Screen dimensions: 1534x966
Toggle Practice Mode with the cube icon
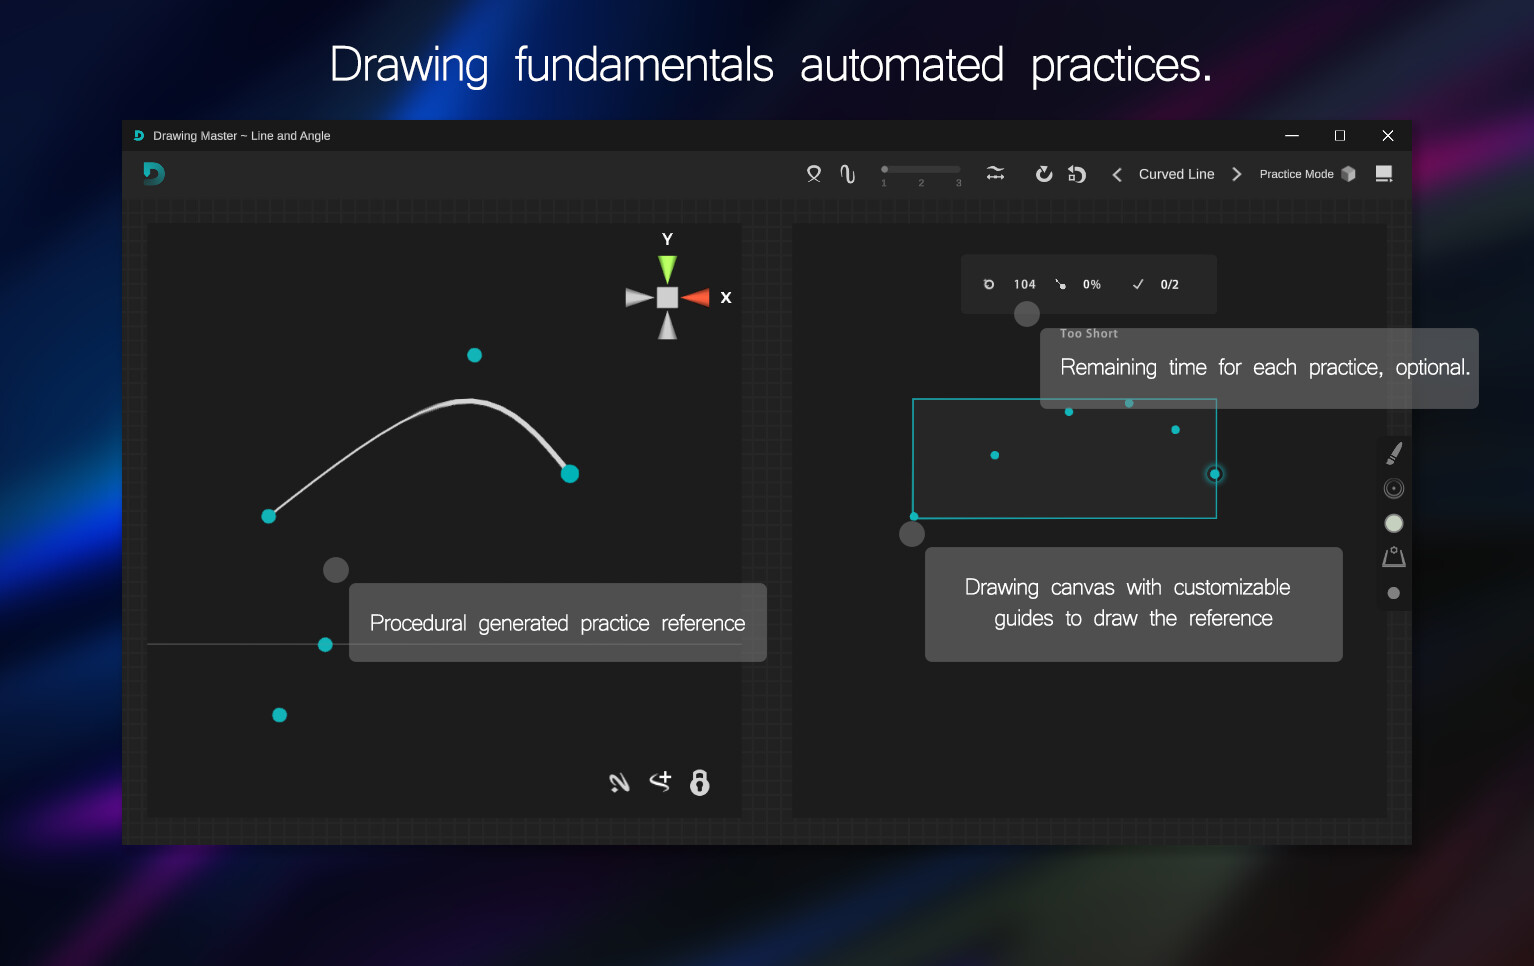(1348, 173)
